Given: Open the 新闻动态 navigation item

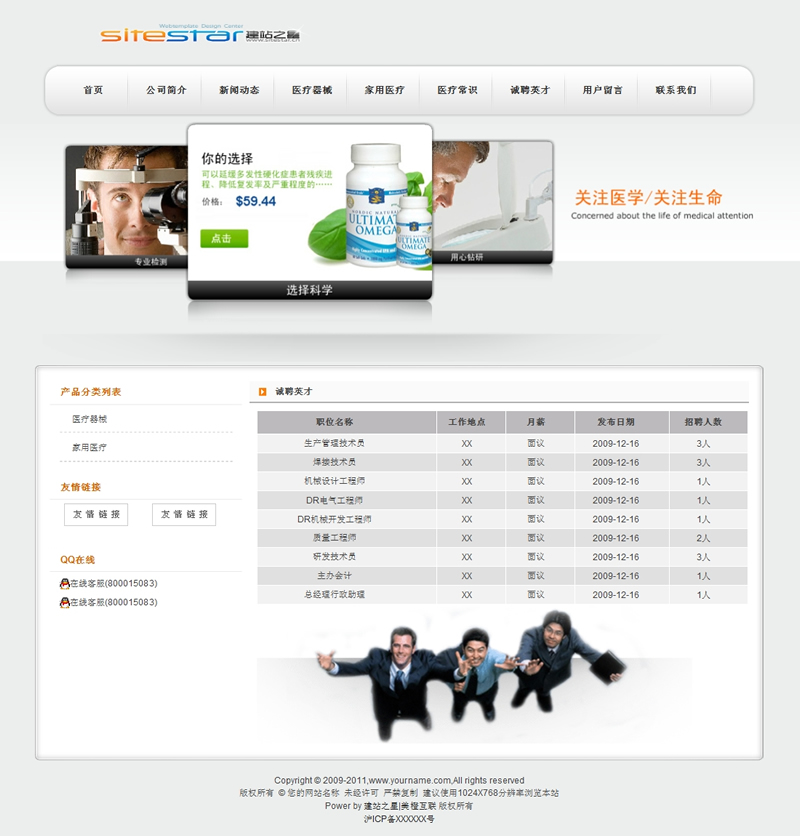Looking at the screenshot, I should tap(239, 90).
